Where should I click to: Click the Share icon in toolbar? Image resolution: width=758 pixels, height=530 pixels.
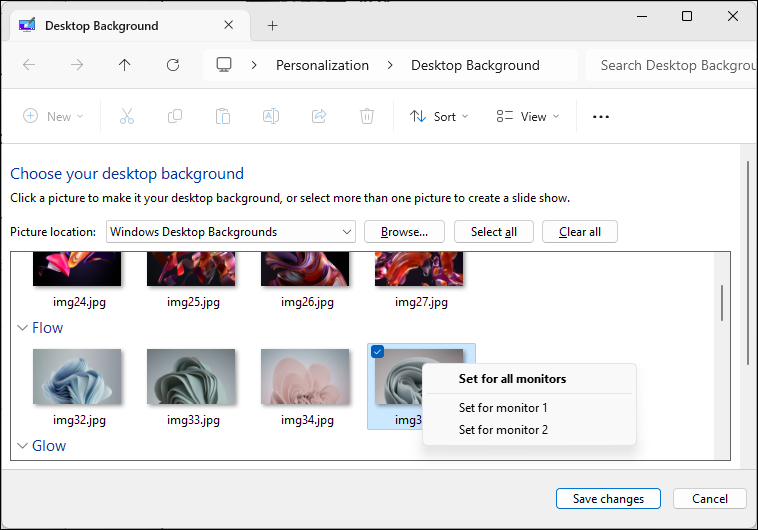coord(319,116)
